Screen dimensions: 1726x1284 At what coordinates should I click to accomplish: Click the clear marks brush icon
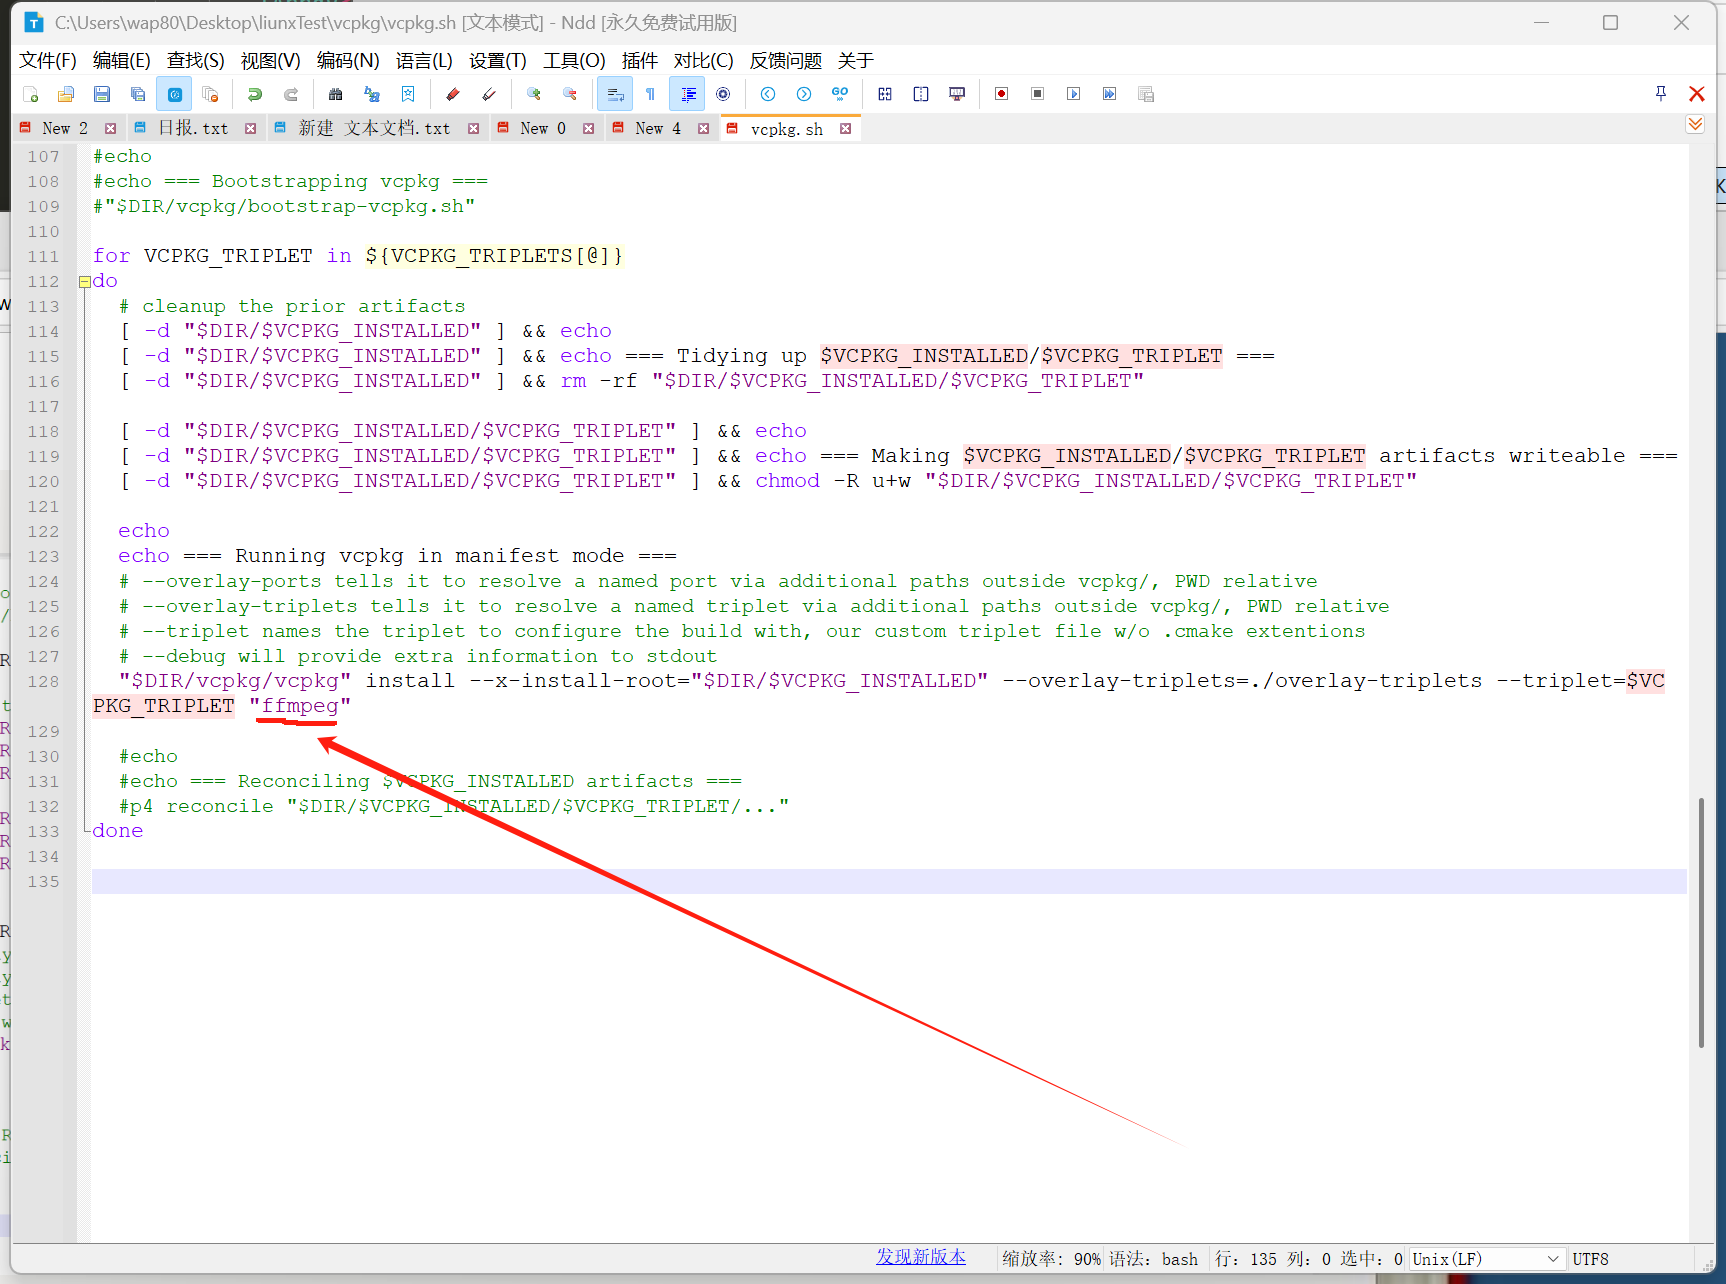[x=489, y=94]
